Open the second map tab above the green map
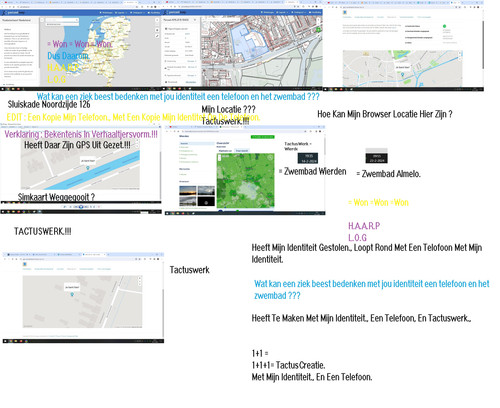This screenshot has width=500, height=408. pos(241,151)
